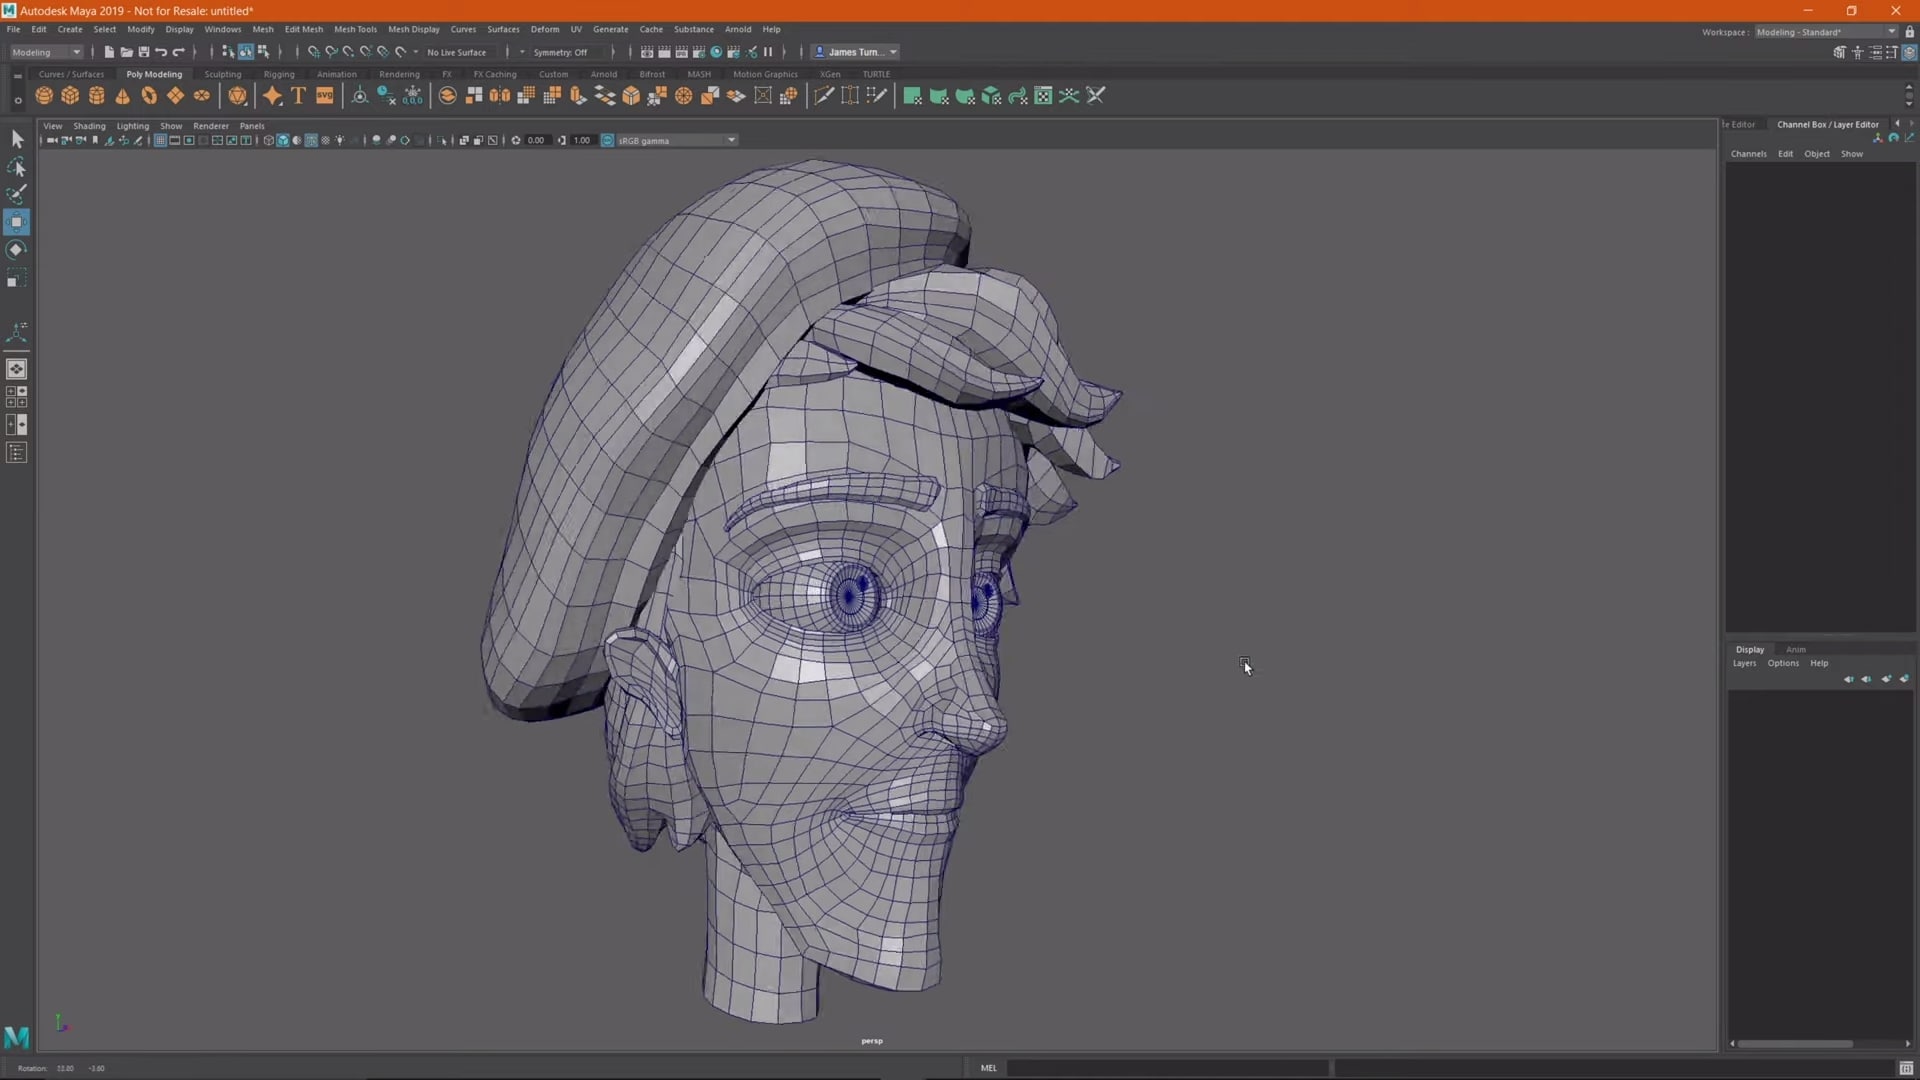
Task: Activate the Select tool in the toolbox
Action: click(16, 139)
